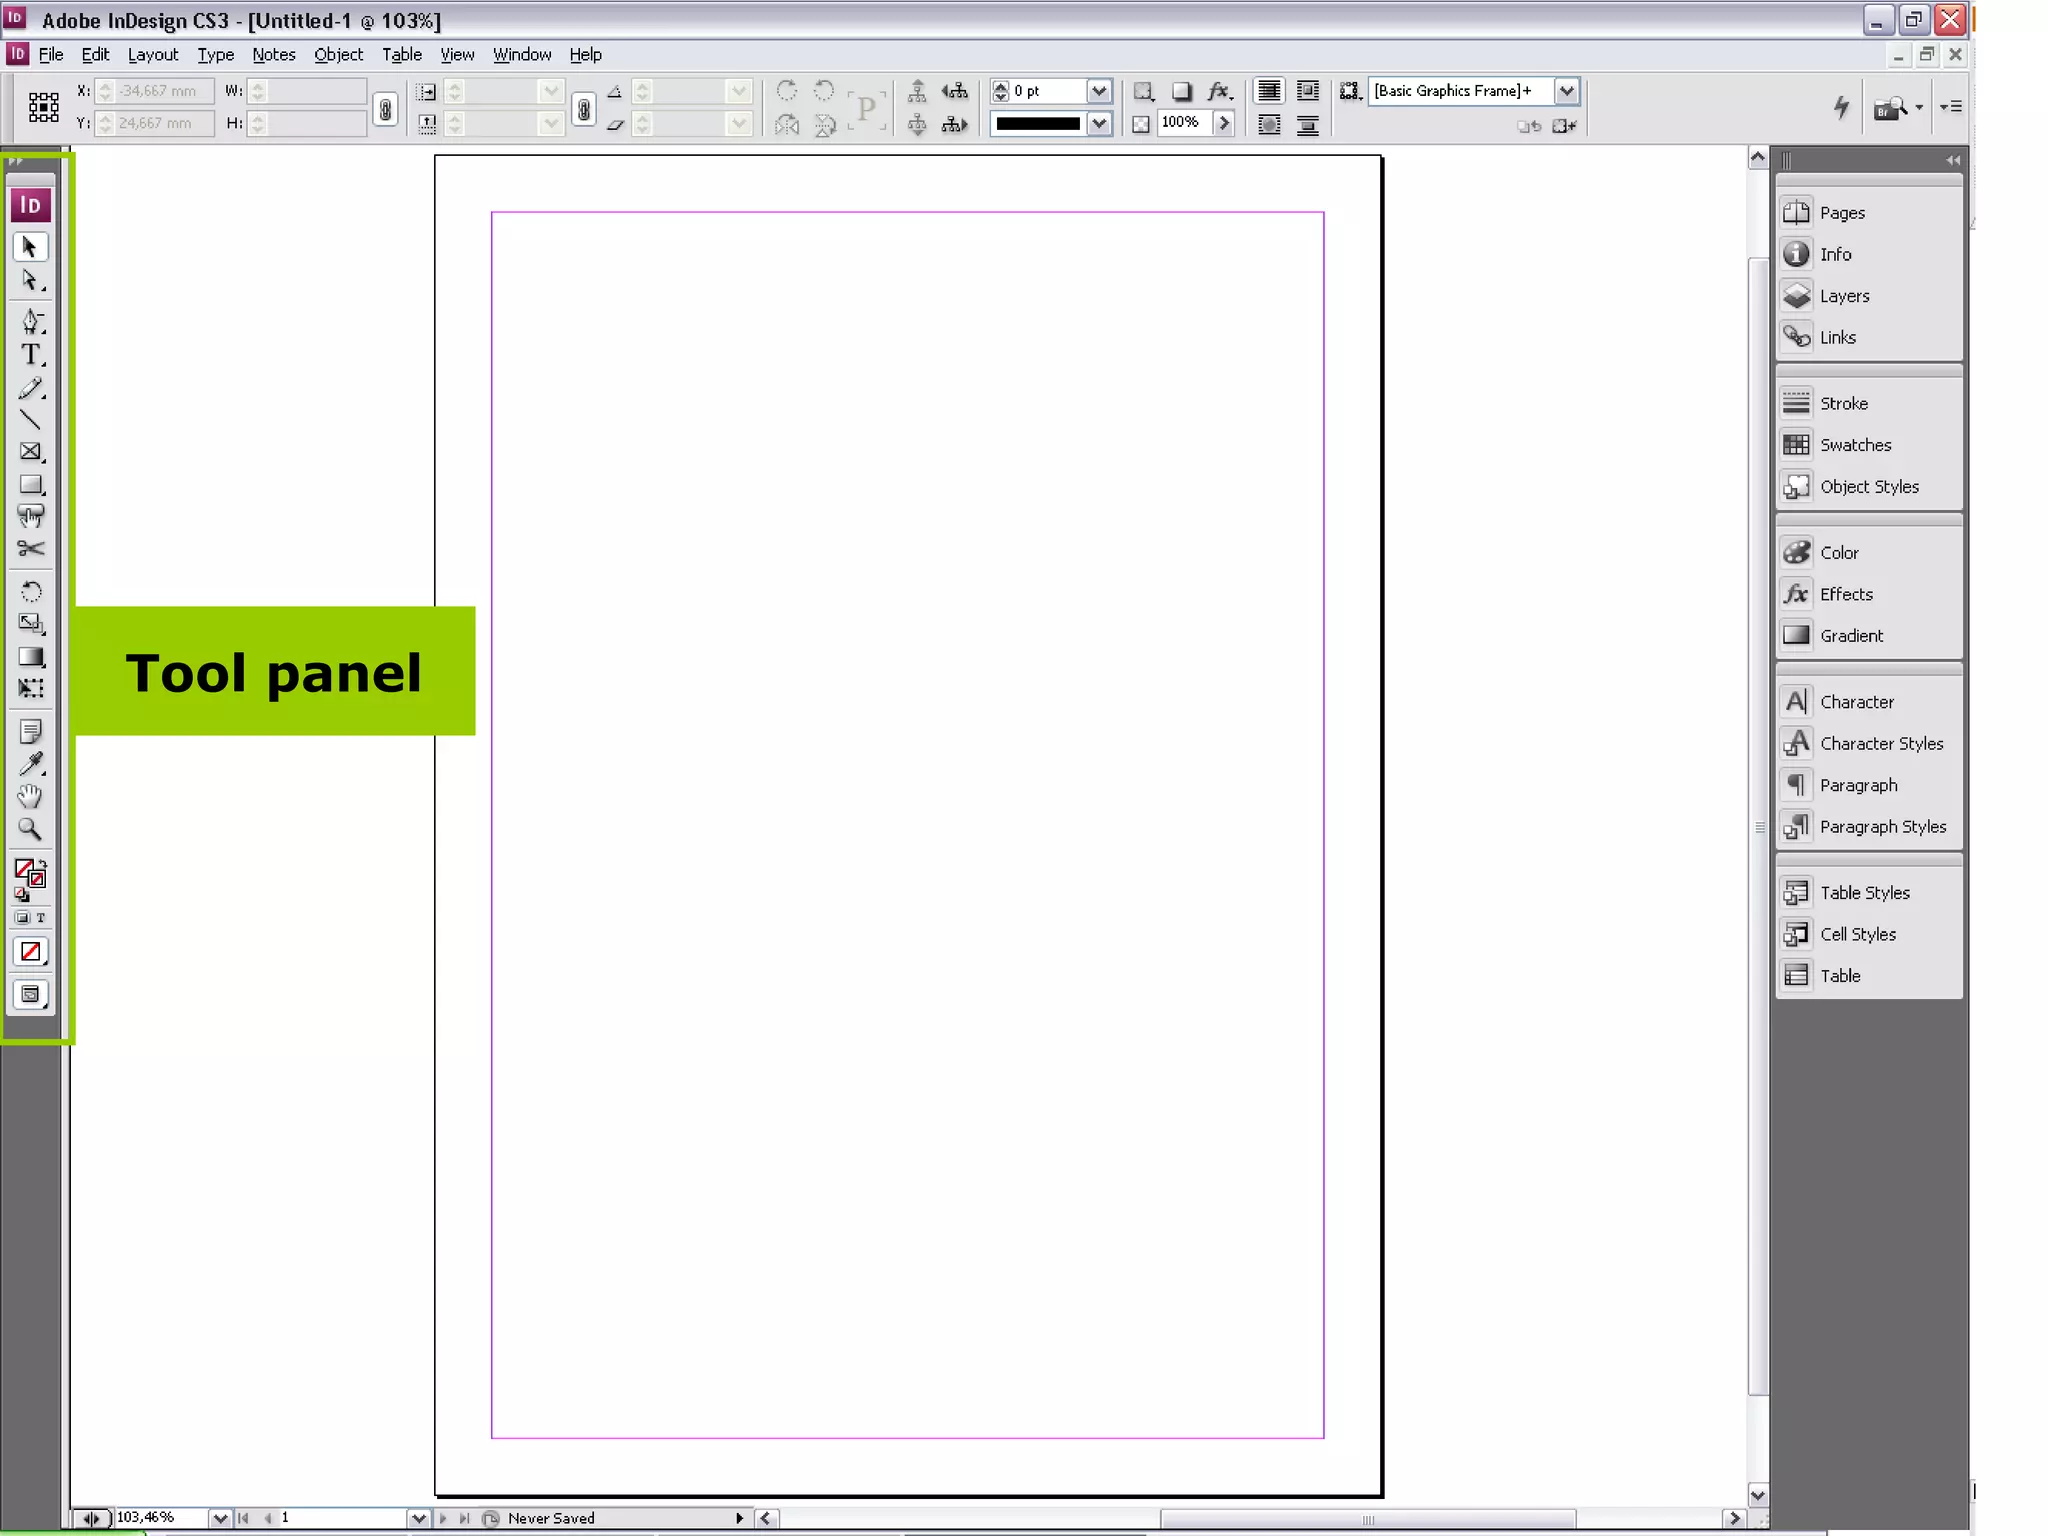Open the Object menu
2048x1536 pixels.
click(338, 55)
